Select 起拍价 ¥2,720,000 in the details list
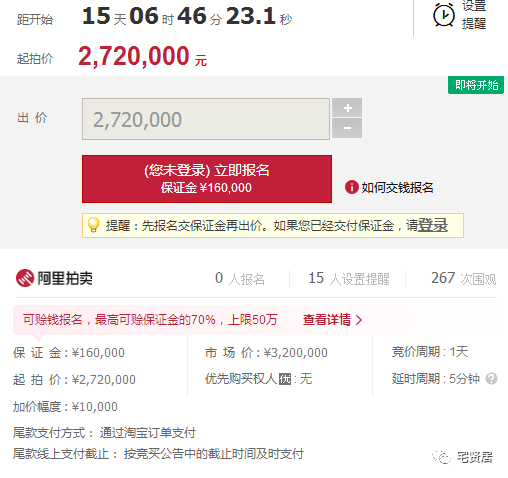The width and height of the screenshot is (508, 478). pos(74,380)
